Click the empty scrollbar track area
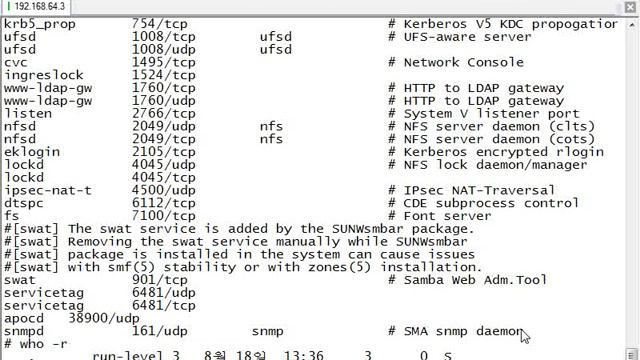The height and width of the screenshot is (360, 640). [x=632, y=188]
